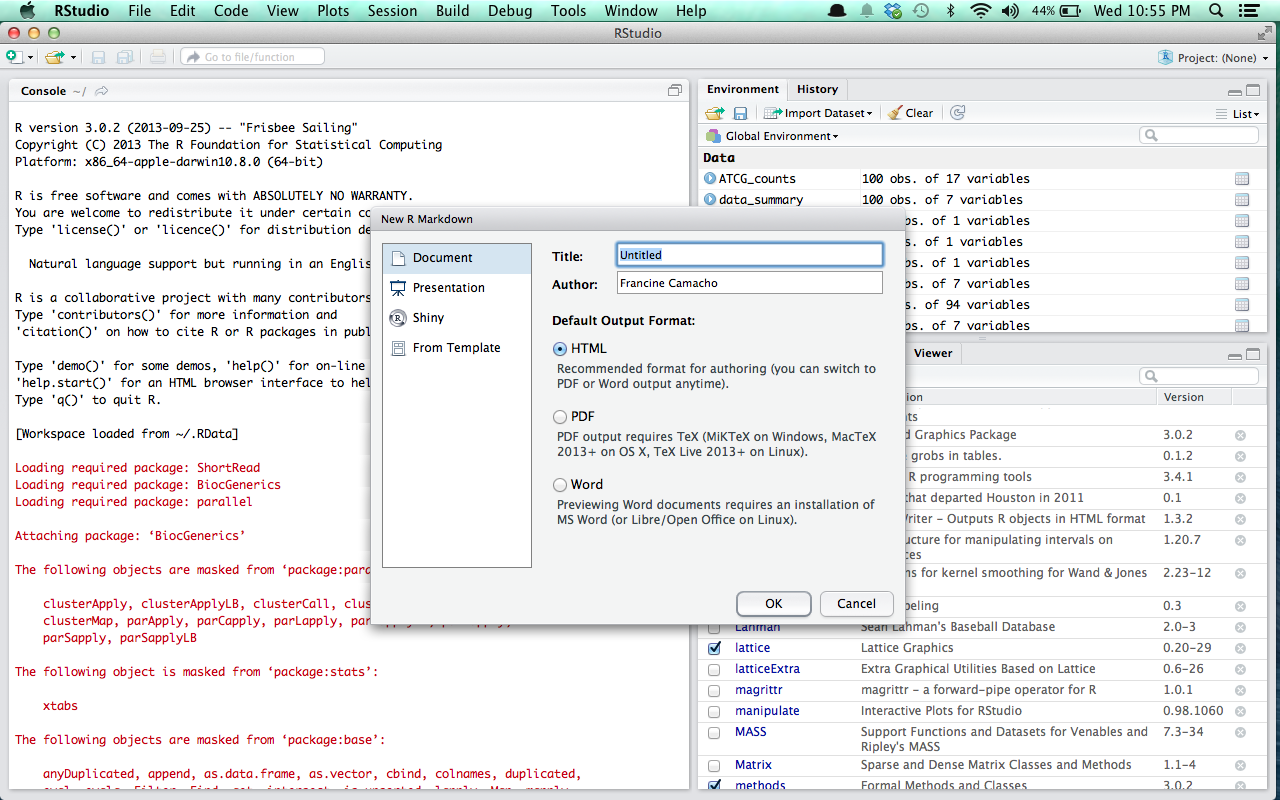Open the latticeExtra package link

(767, 669)
